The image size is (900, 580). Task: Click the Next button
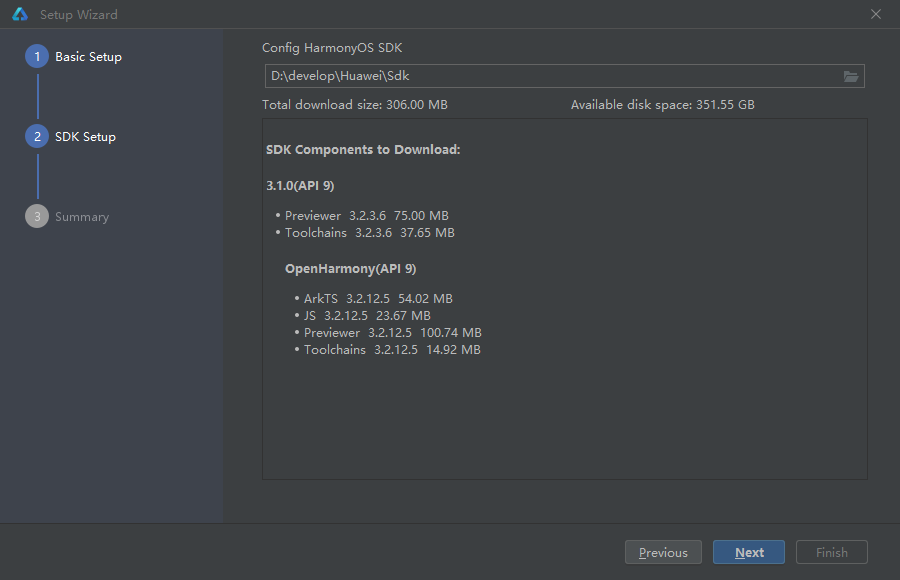(749, 552)
